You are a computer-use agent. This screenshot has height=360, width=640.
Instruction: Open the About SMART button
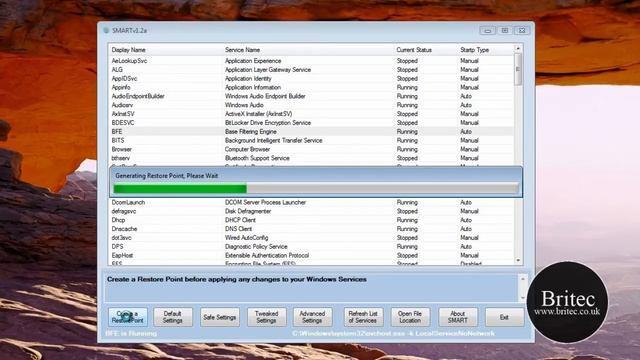(458, 317)
